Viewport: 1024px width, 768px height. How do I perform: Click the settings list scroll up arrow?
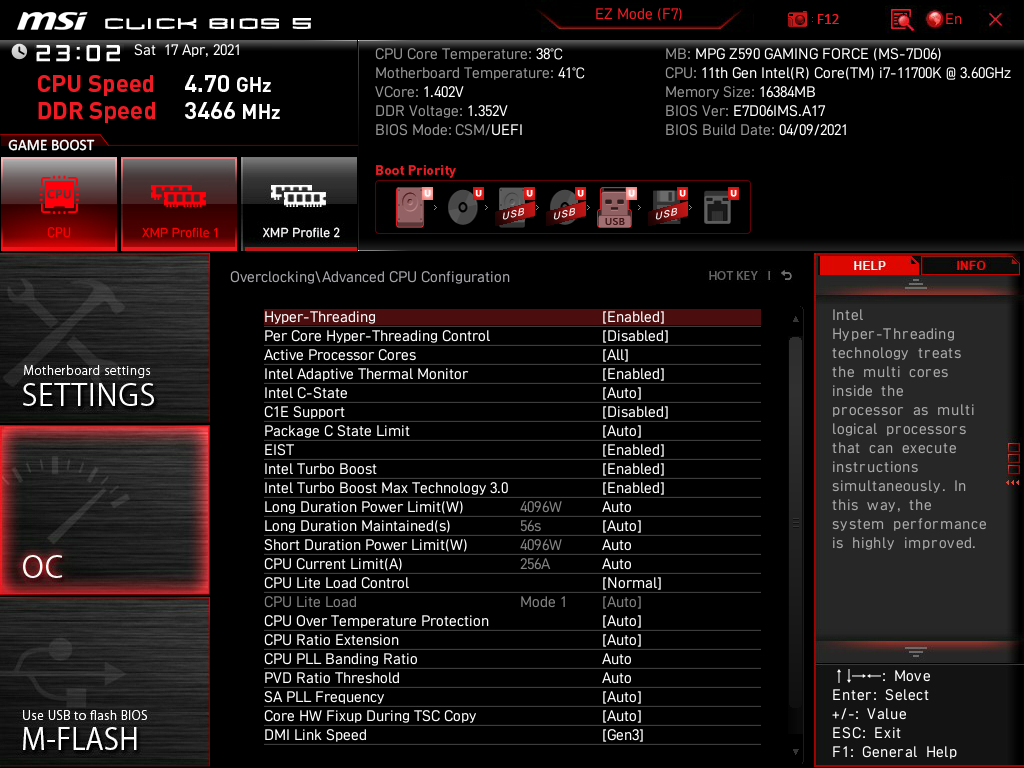795,319
